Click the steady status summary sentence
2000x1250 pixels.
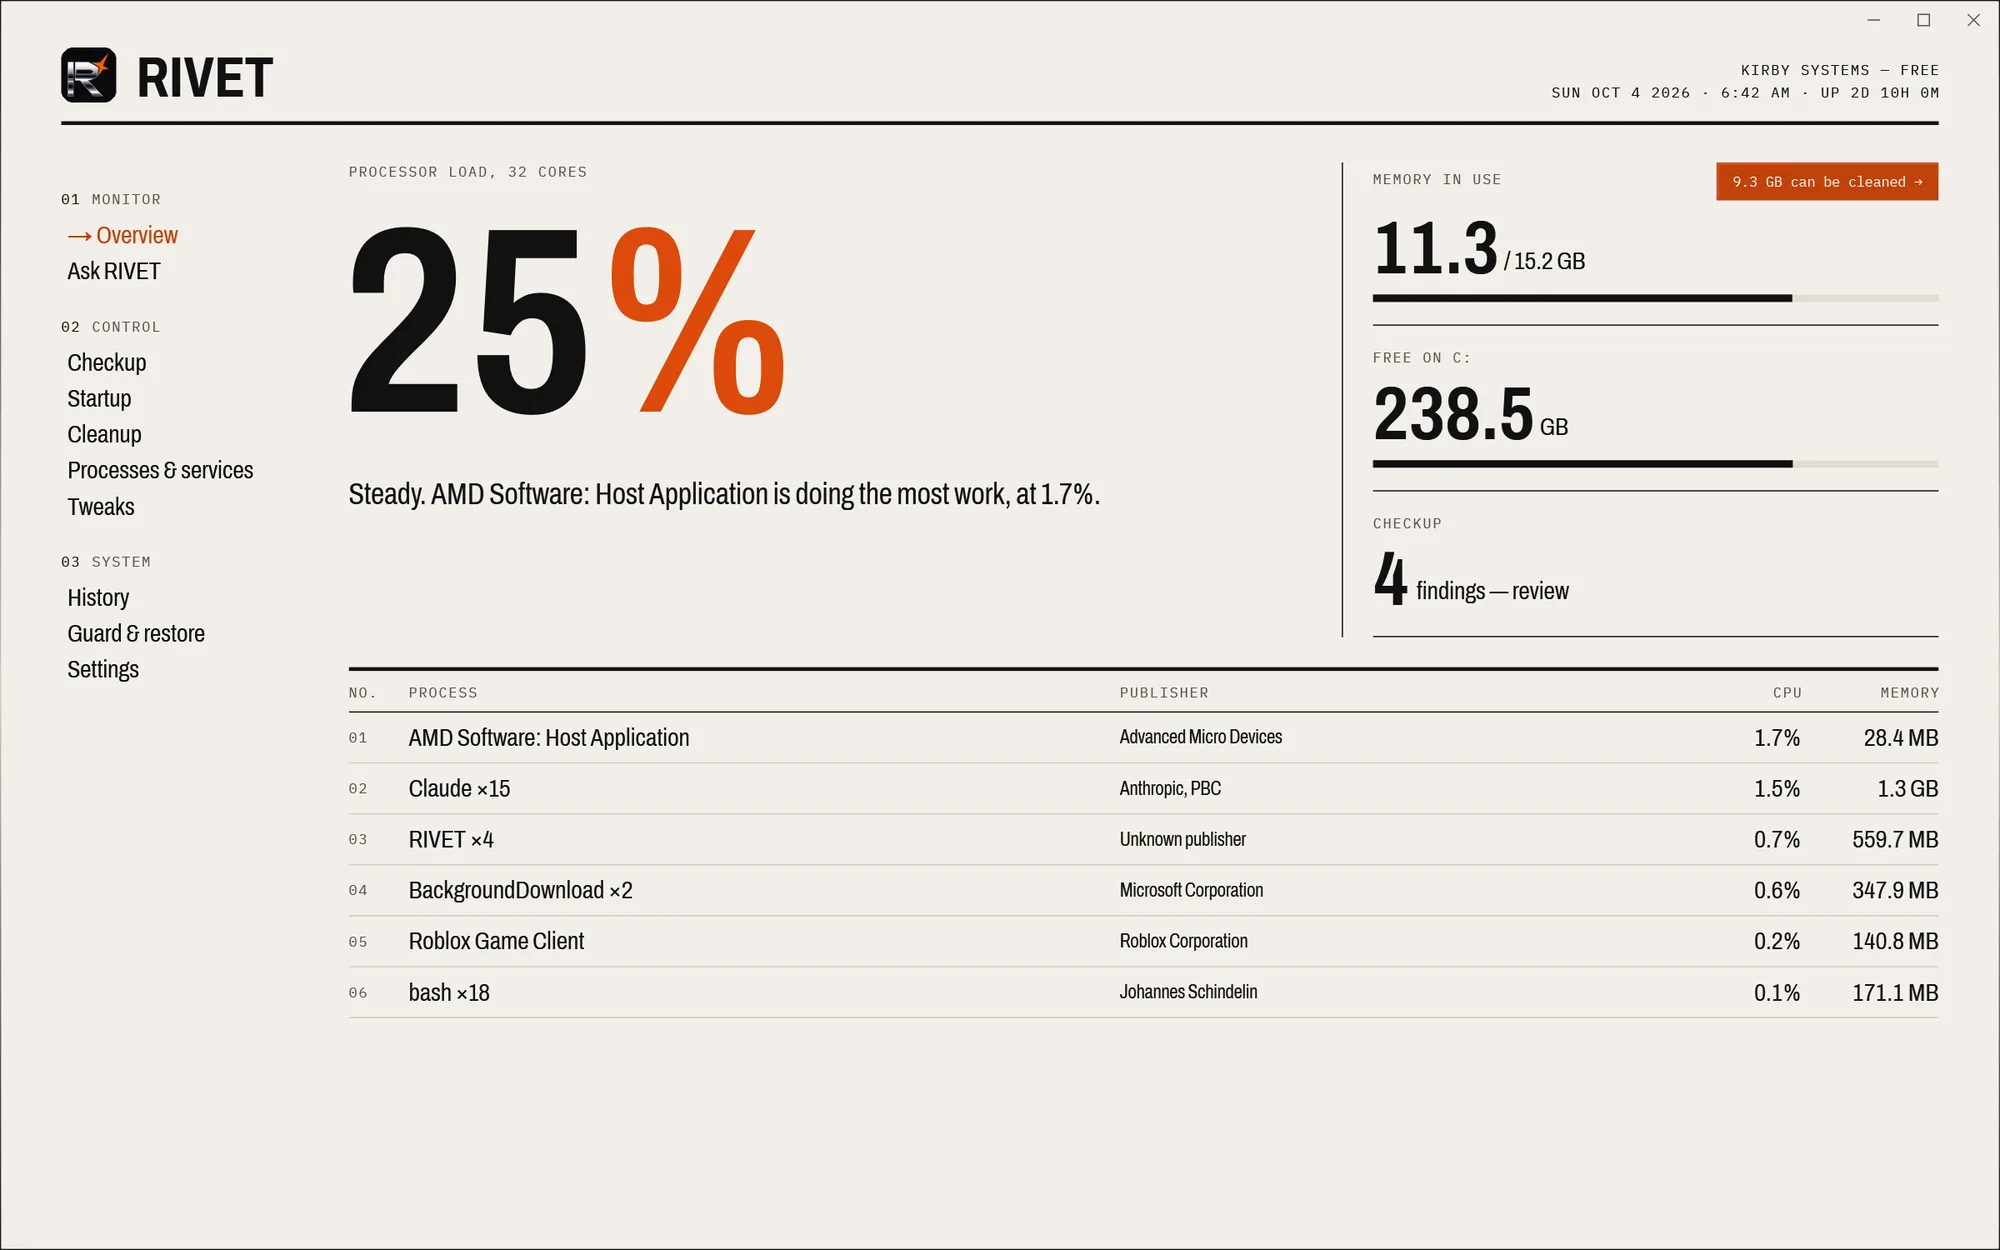(724, 495)
